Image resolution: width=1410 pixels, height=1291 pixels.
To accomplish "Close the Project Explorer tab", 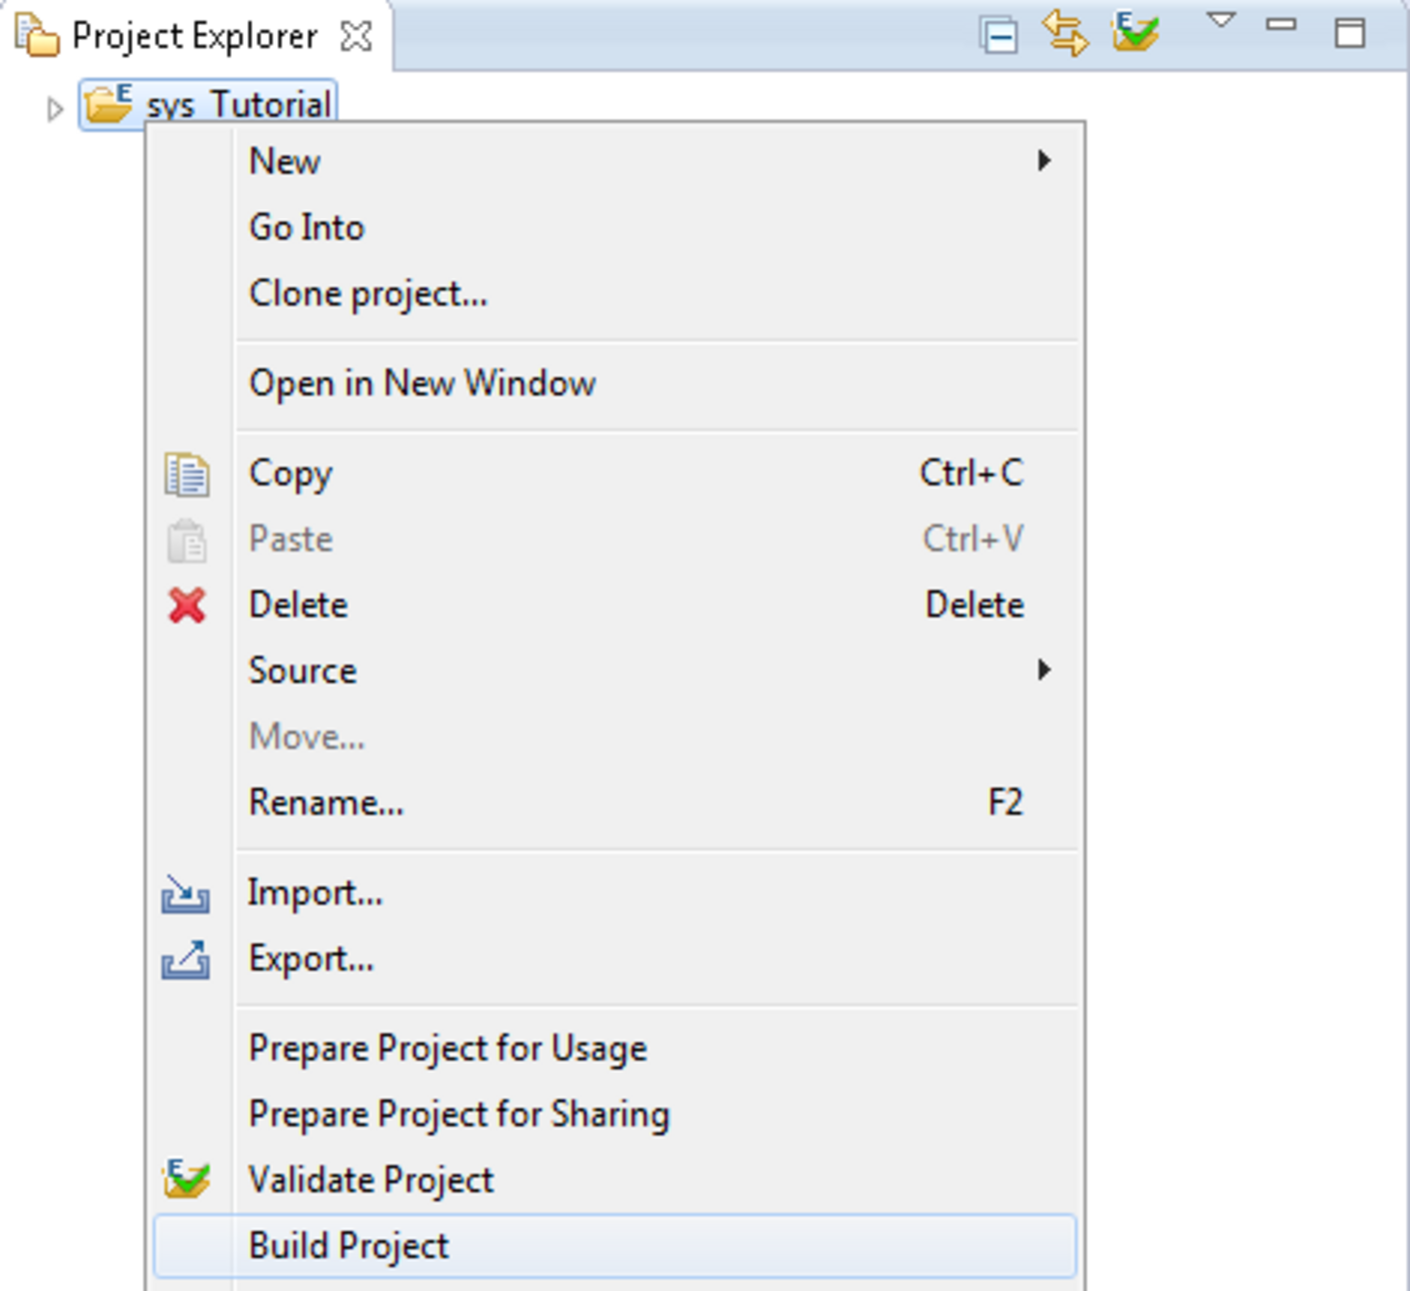I will pos(356,37).
